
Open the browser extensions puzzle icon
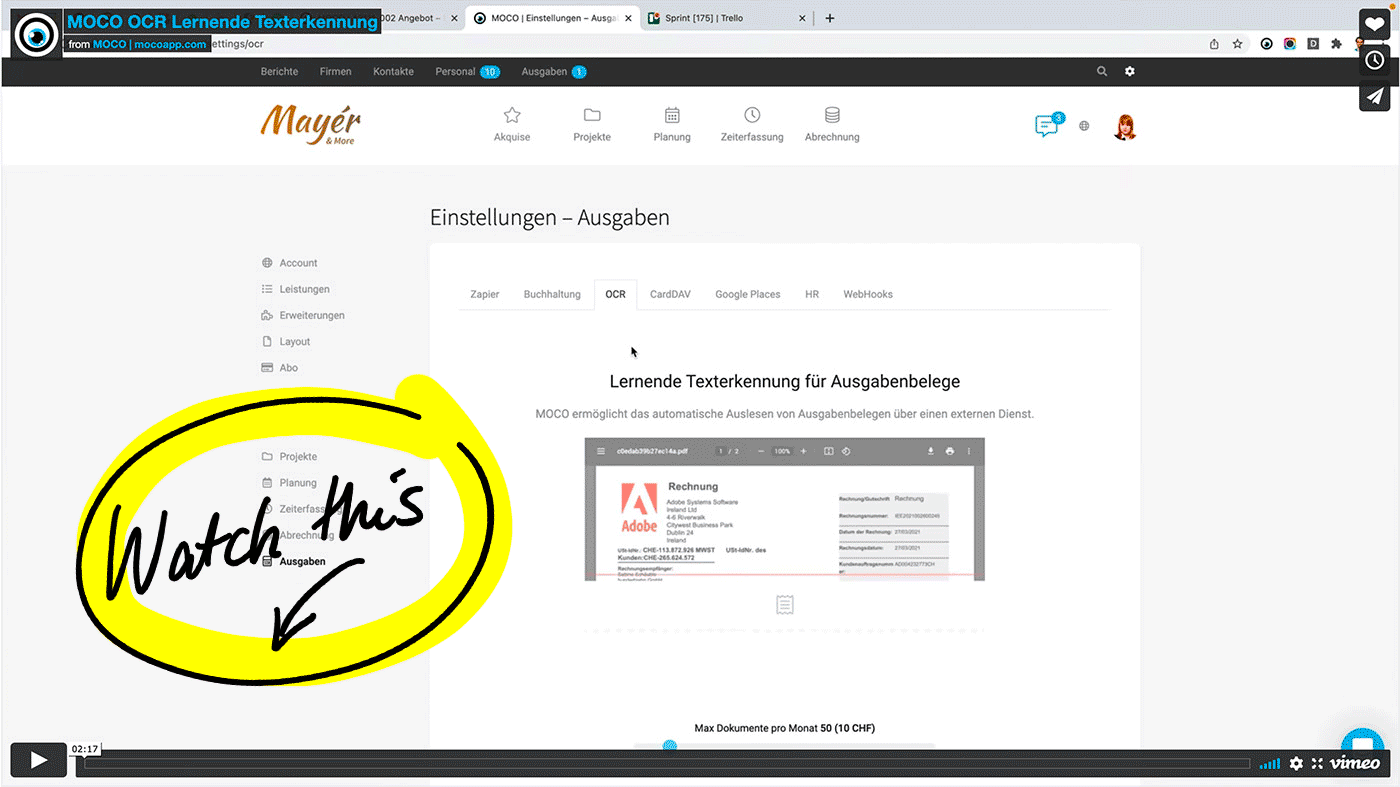pyautogui.click(x=1337, y=44)
